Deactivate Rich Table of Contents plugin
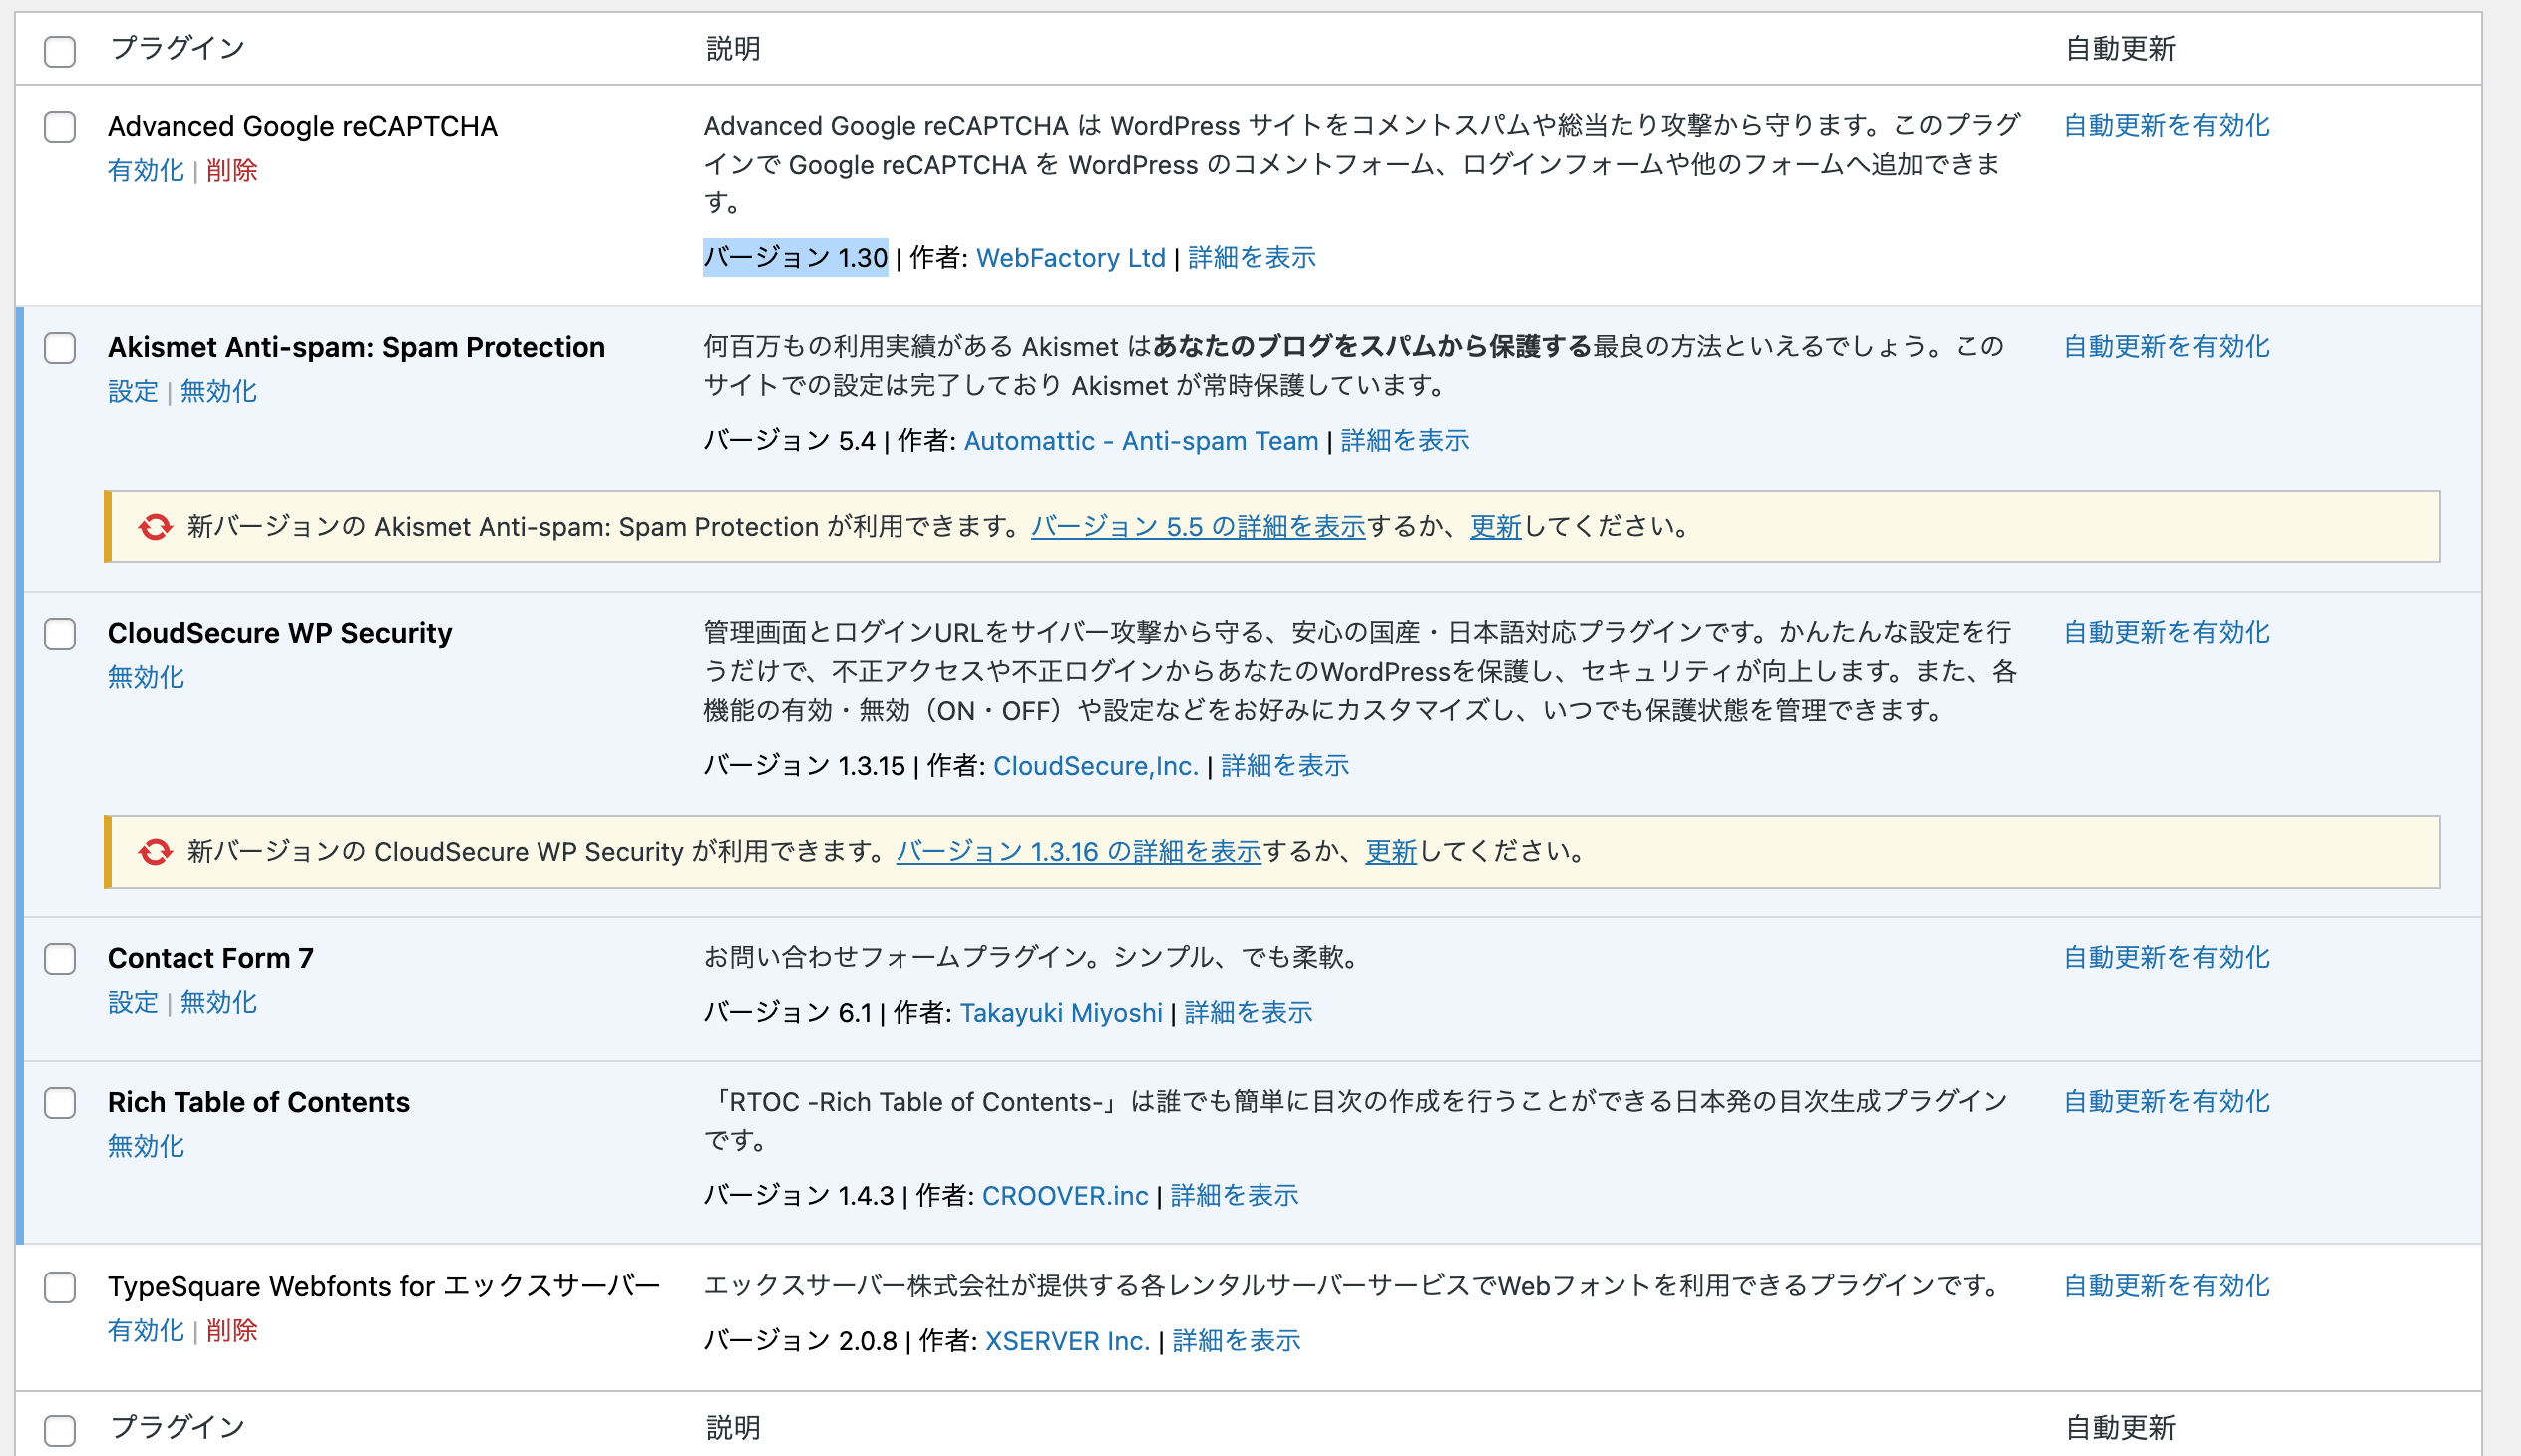This screenshot has width=2521, height=1456. 146,1146
